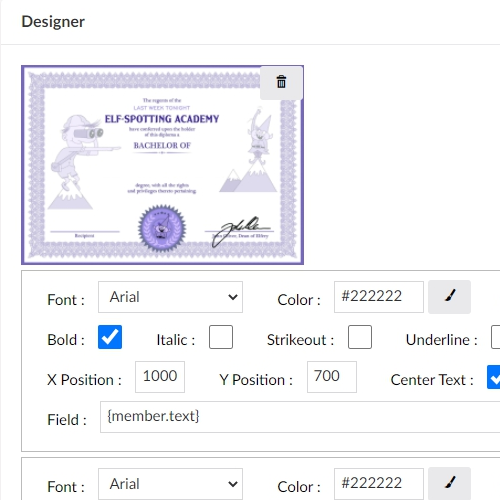Select the Italic label

point(176,340)
